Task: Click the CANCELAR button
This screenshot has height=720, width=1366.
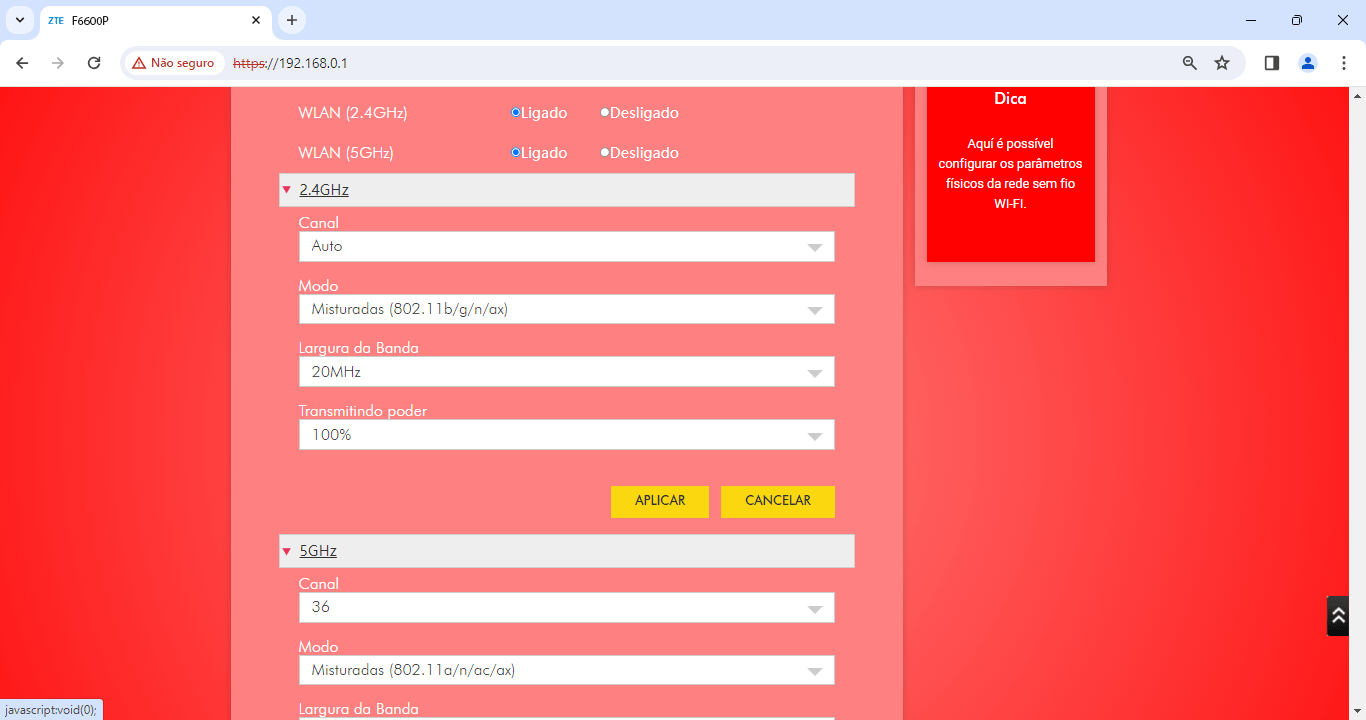Action: (x=778, y=501)
